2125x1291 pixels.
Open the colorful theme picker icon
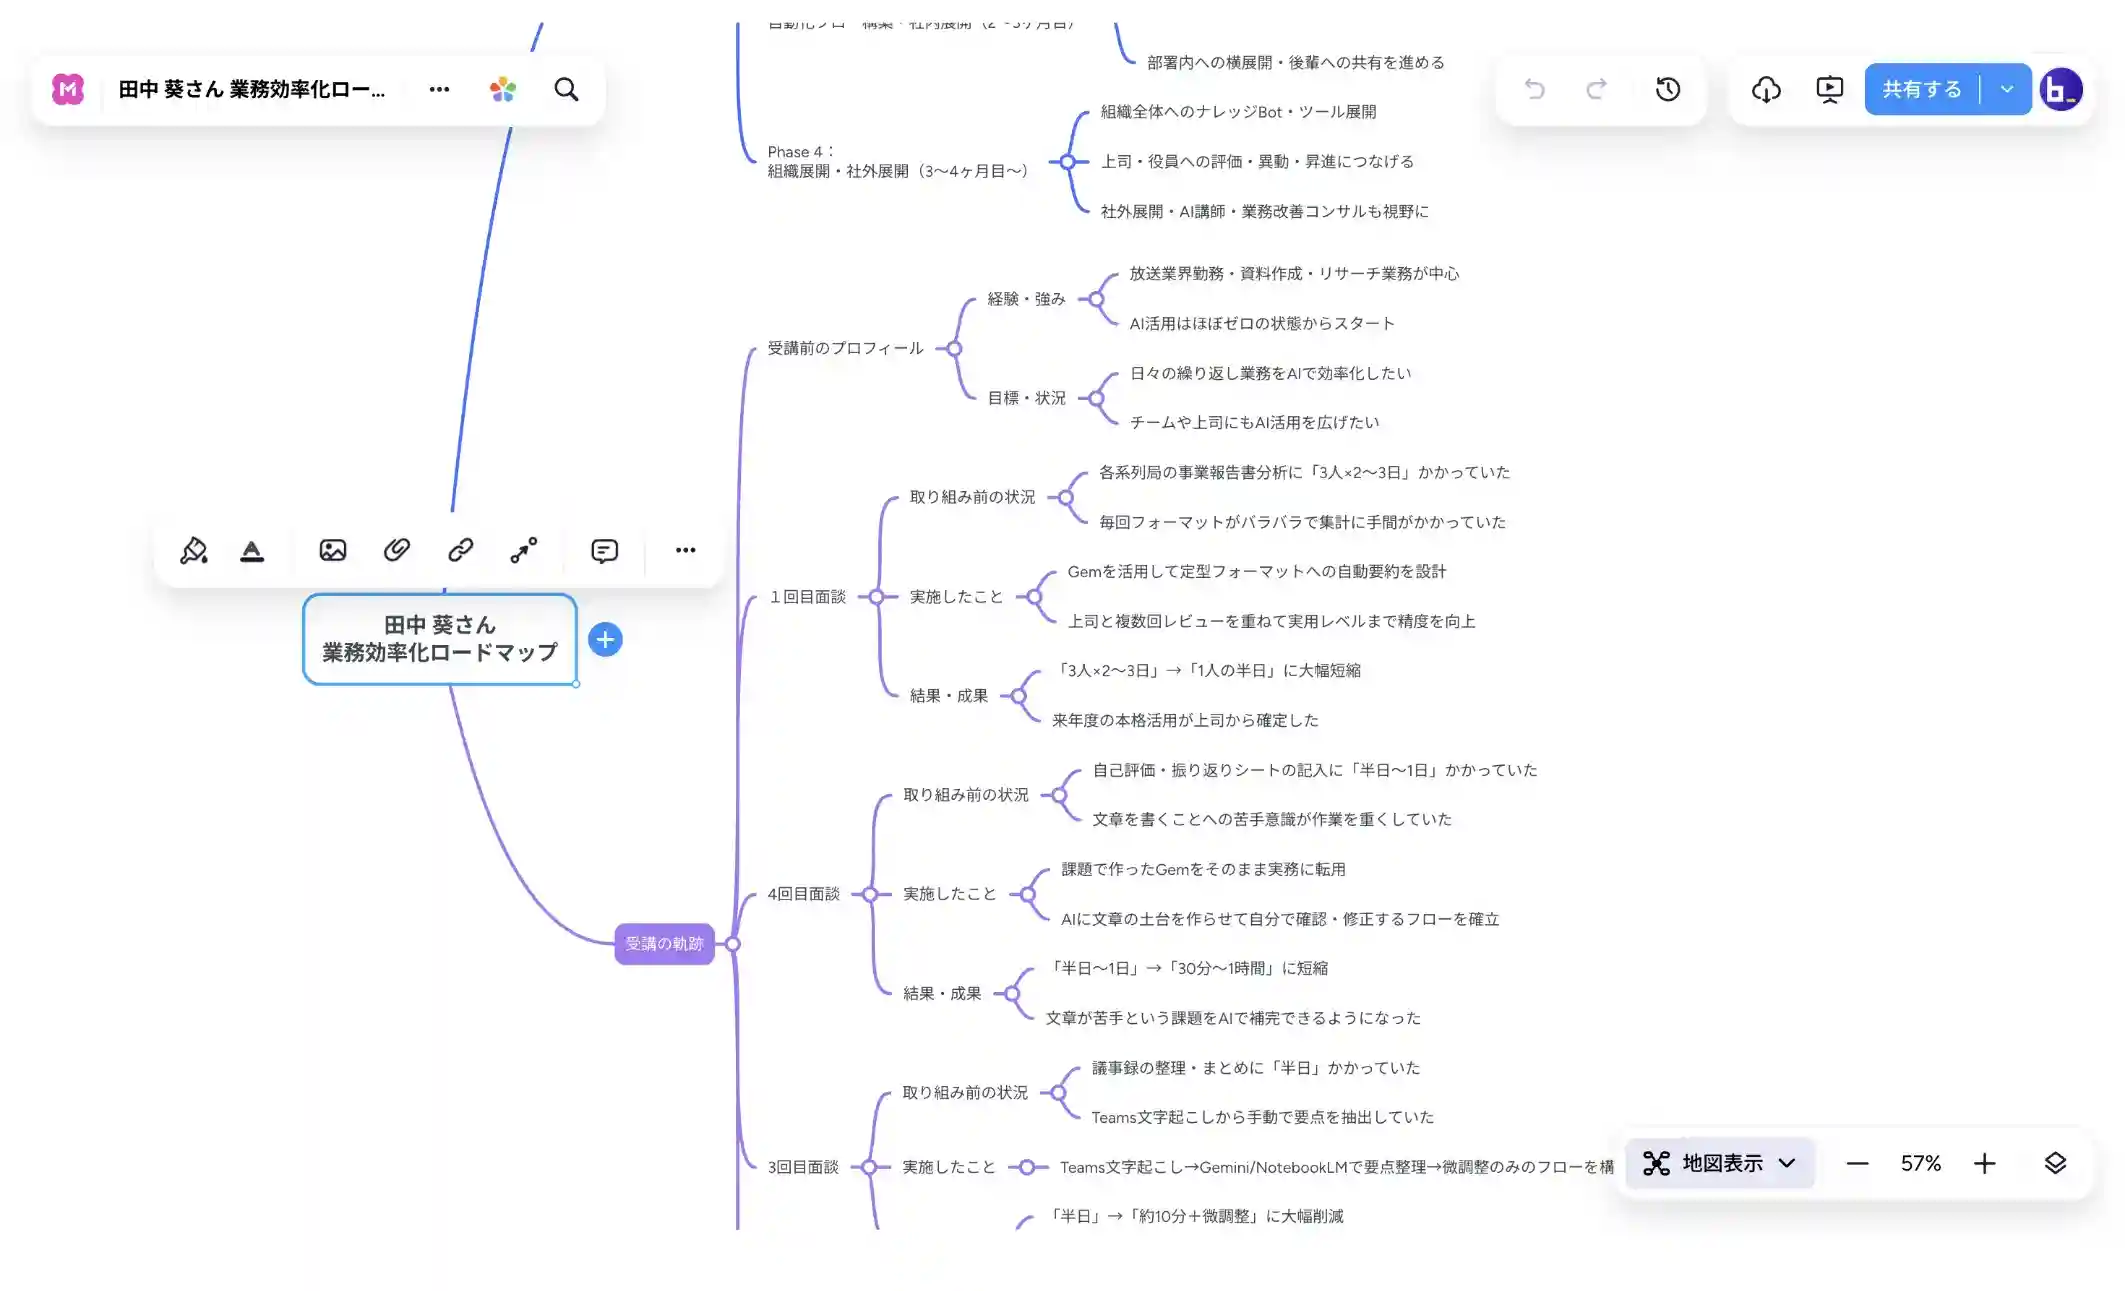(503, 89)
